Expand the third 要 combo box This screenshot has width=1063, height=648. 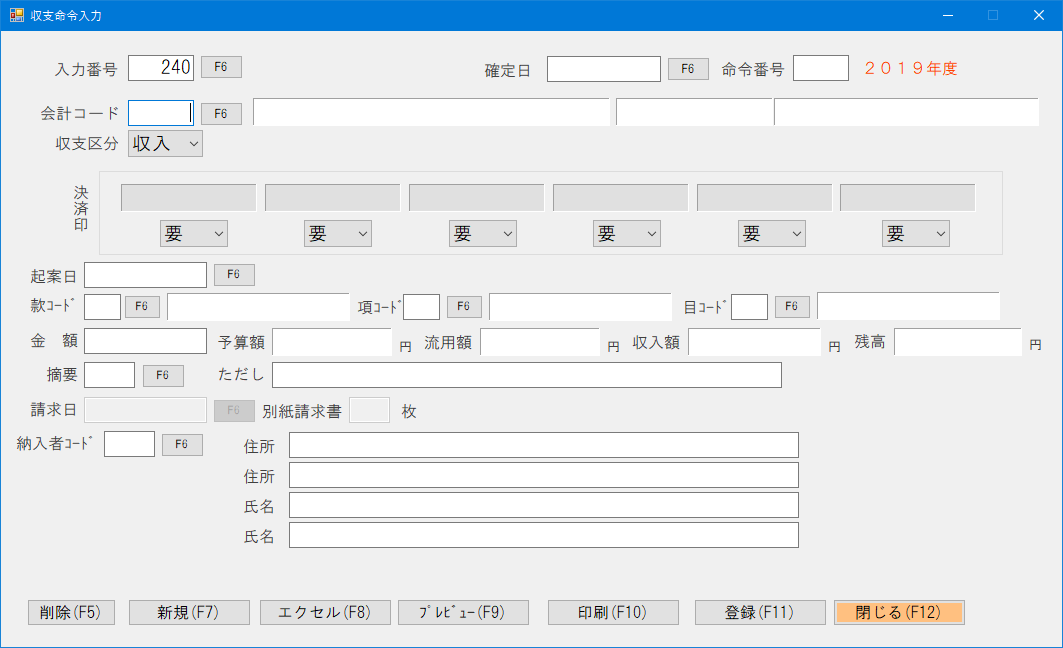coord(482,233)
